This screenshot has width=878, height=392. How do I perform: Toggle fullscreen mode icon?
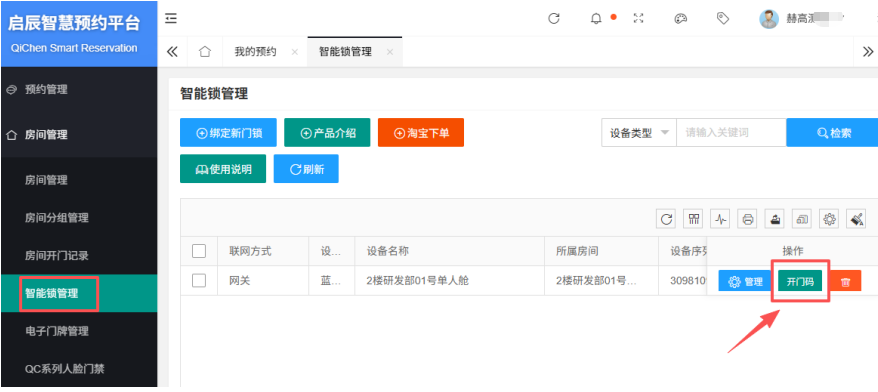pyautogui.click(x=638, y=18)
